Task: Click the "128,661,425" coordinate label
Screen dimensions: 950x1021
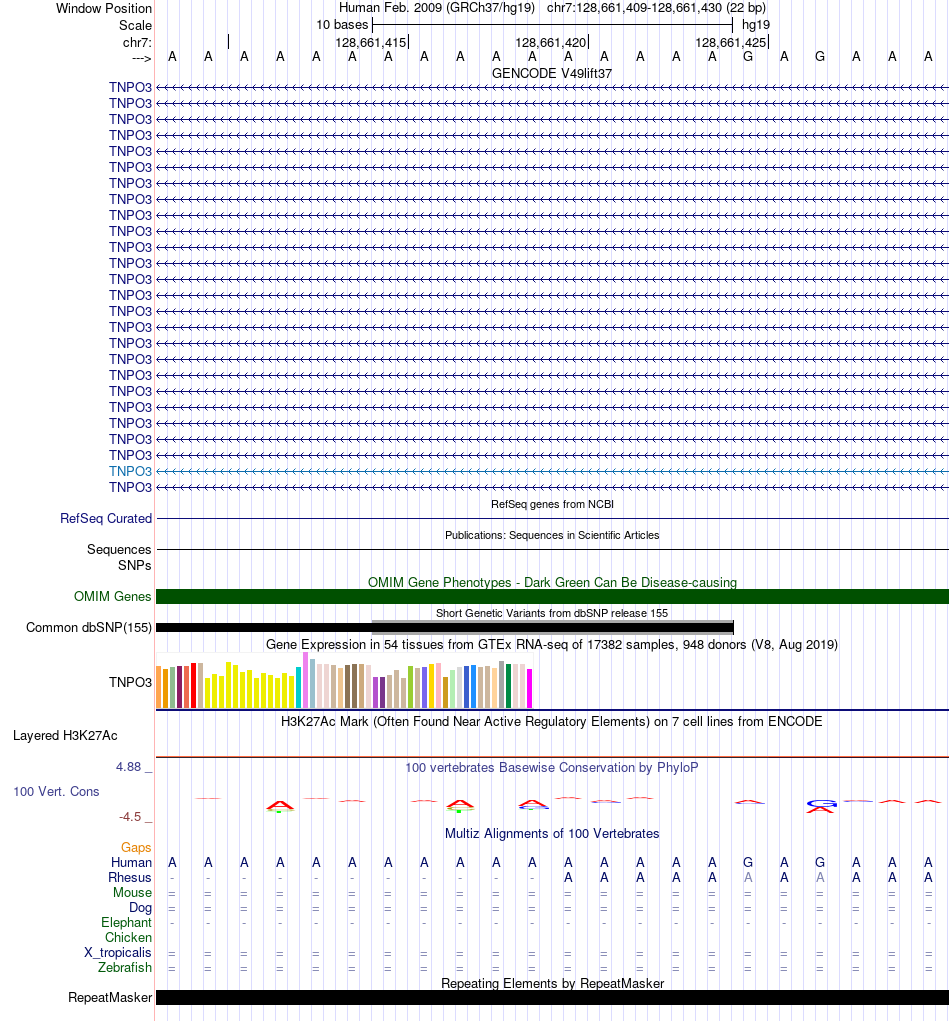Action: coord(731,42)
